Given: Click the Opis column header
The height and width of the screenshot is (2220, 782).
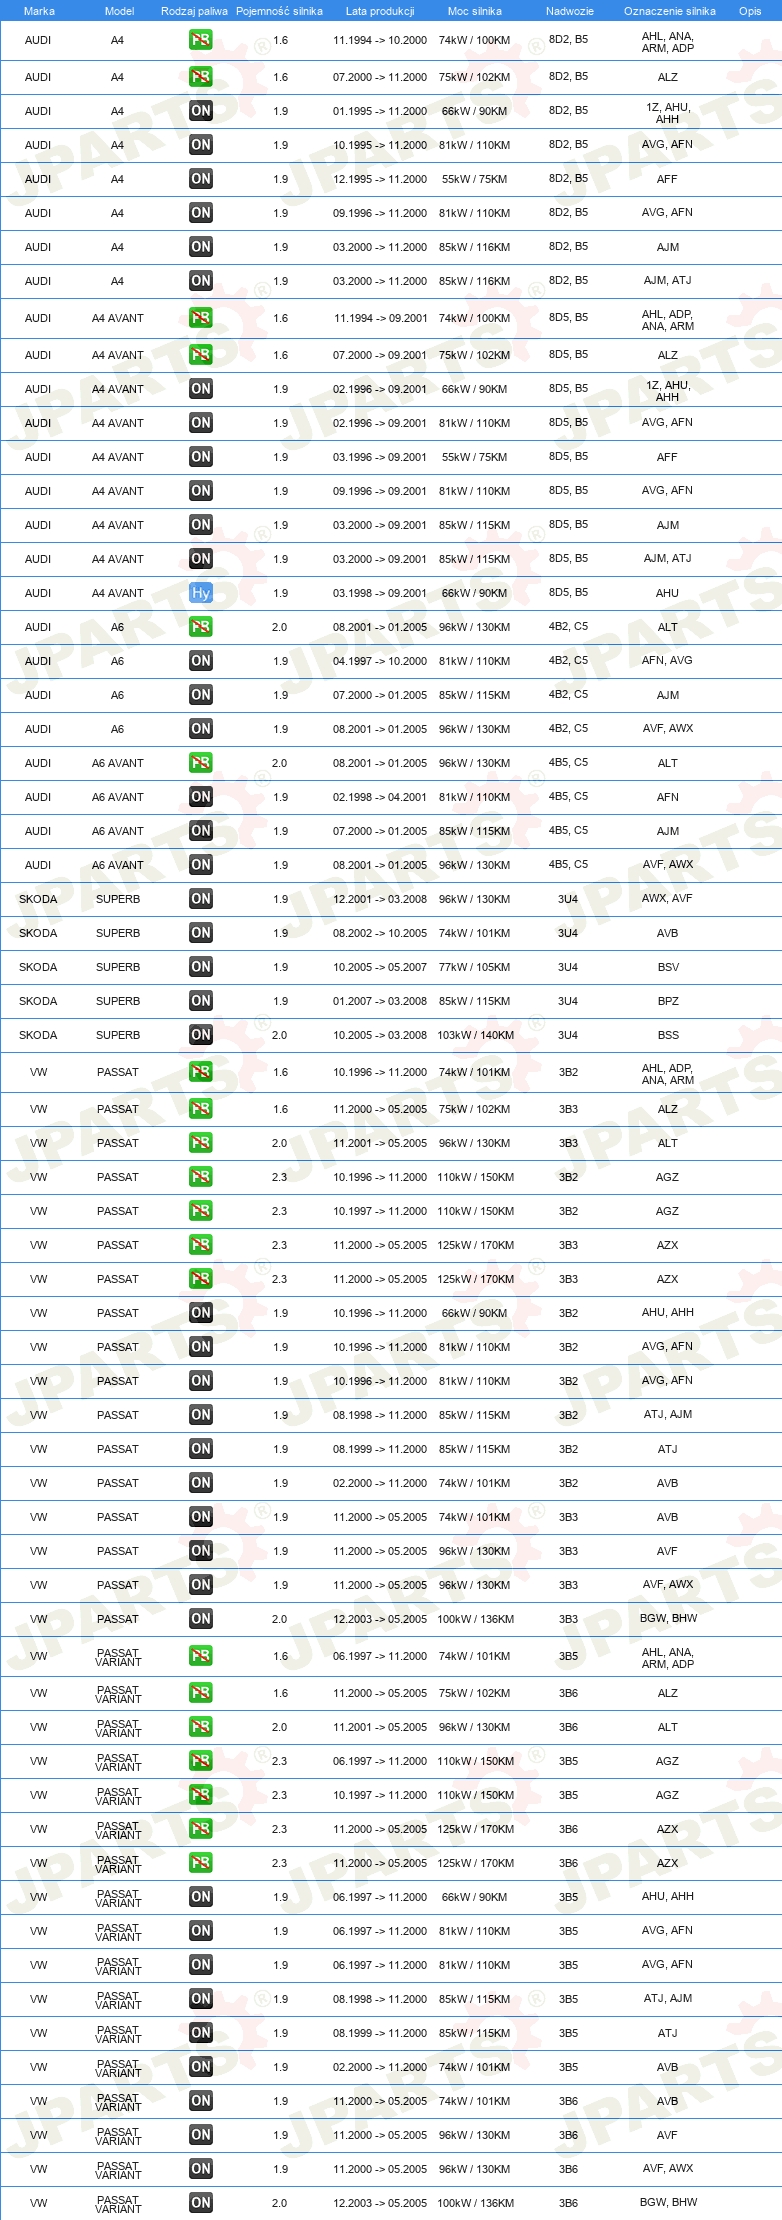Looking at the screenshot, I should (x=750, y=11).
